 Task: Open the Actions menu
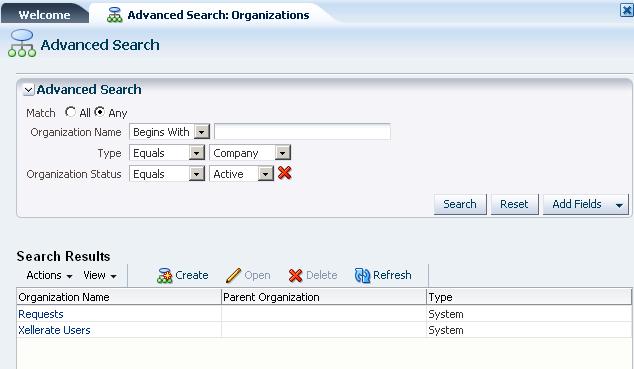49,275
